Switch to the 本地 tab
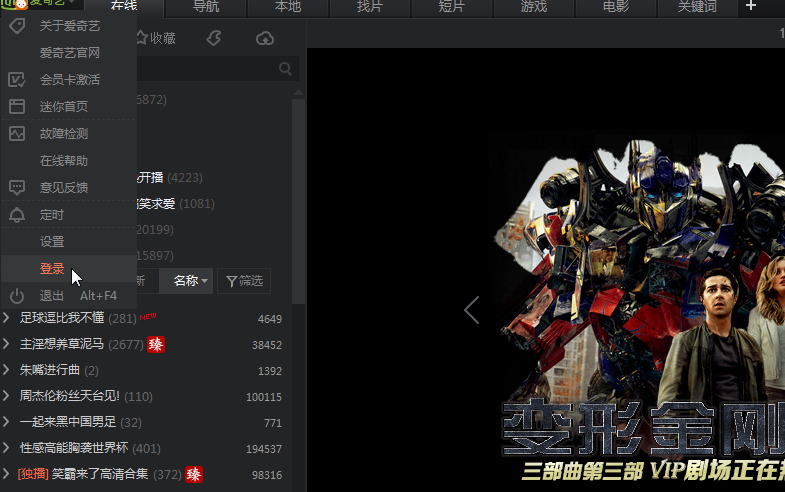Image resolution: width=785 pixels, height=492 pixels. click(288, 7)
